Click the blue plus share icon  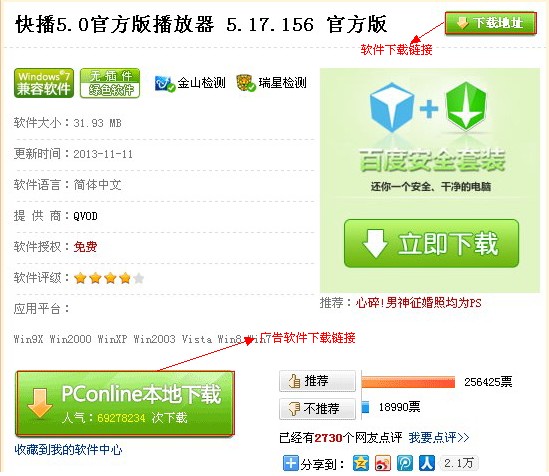[291, 463]
